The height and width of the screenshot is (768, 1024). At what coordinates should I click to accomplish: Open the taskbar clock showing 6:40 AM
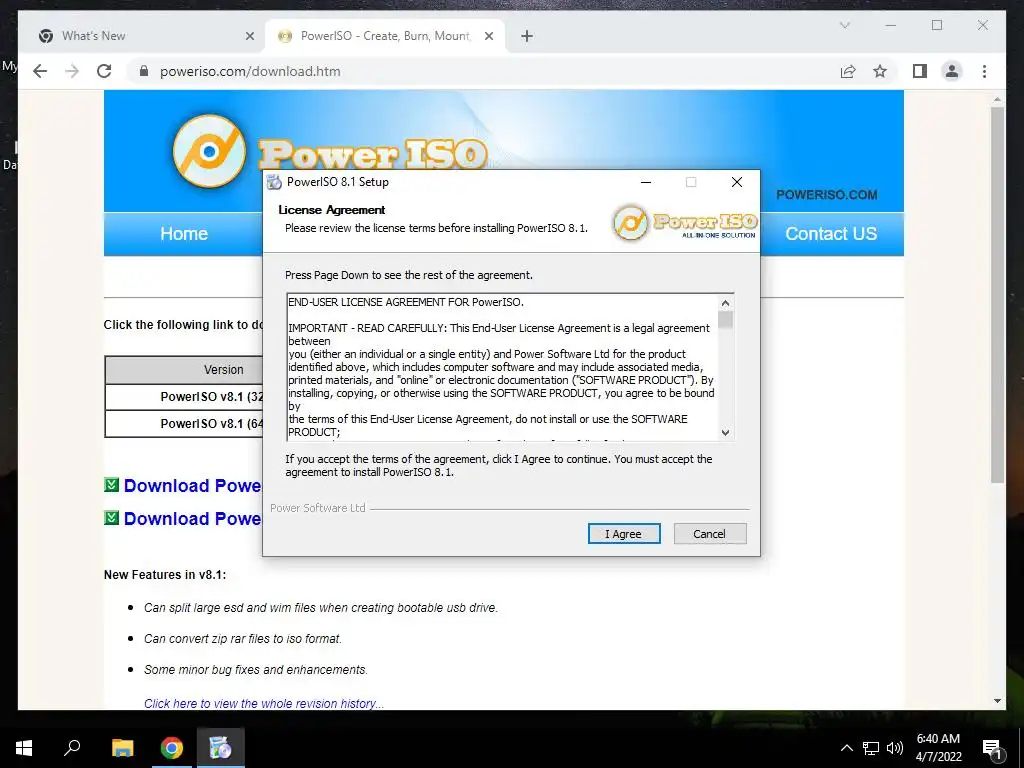938,748
